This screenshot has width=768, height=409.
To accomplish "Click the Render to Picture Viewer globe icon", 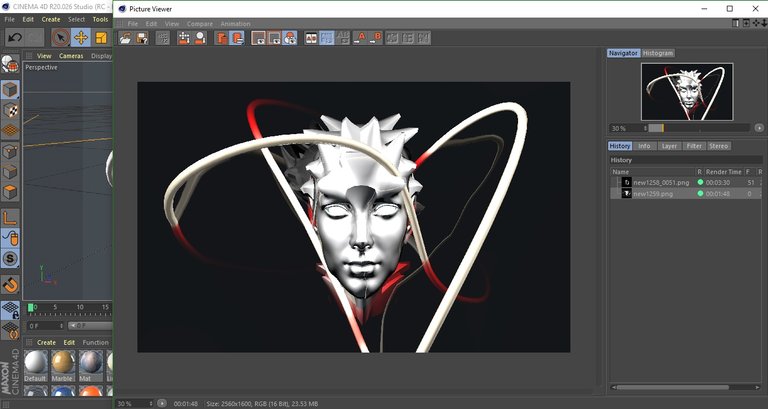I will [x=200, y=38].
